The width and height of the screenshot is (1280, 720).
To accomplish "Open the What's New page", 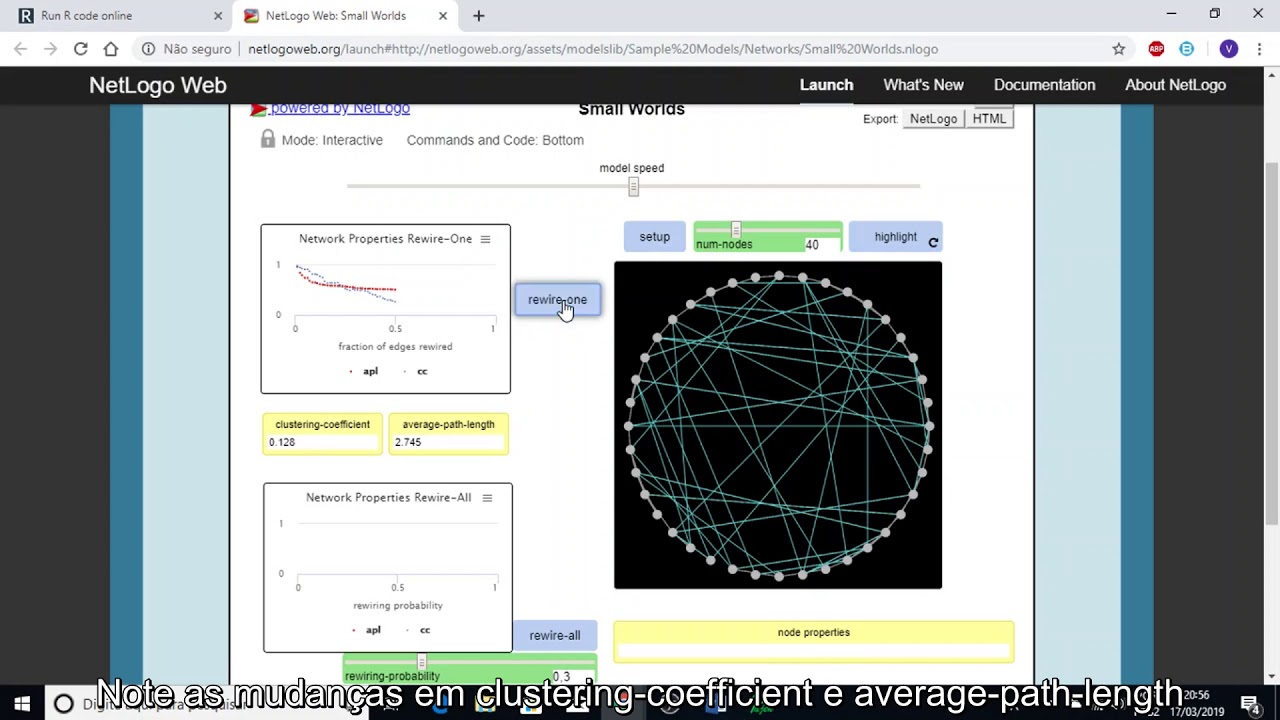I will (923, 85).
